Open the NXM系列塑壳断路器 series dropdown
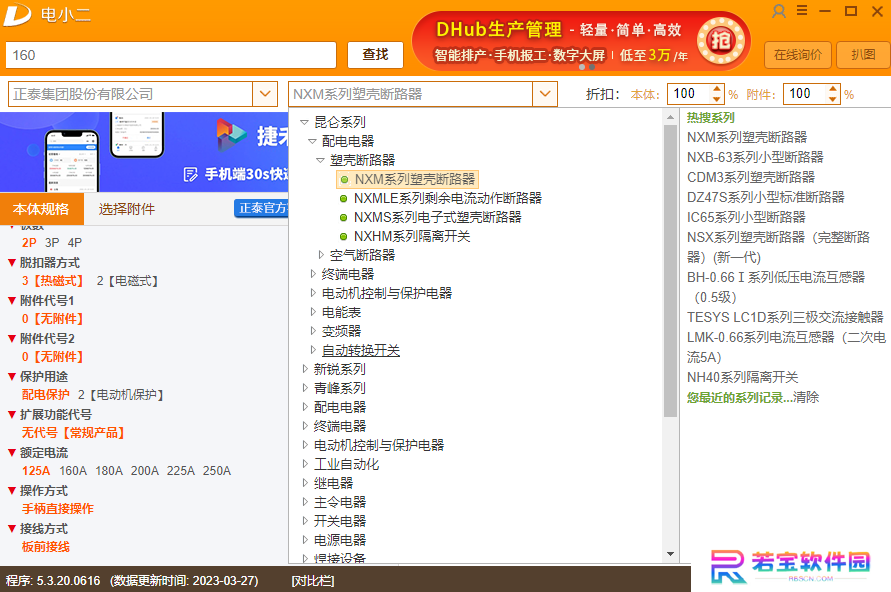Screen dimensions: 891x592 coord(545,94)
